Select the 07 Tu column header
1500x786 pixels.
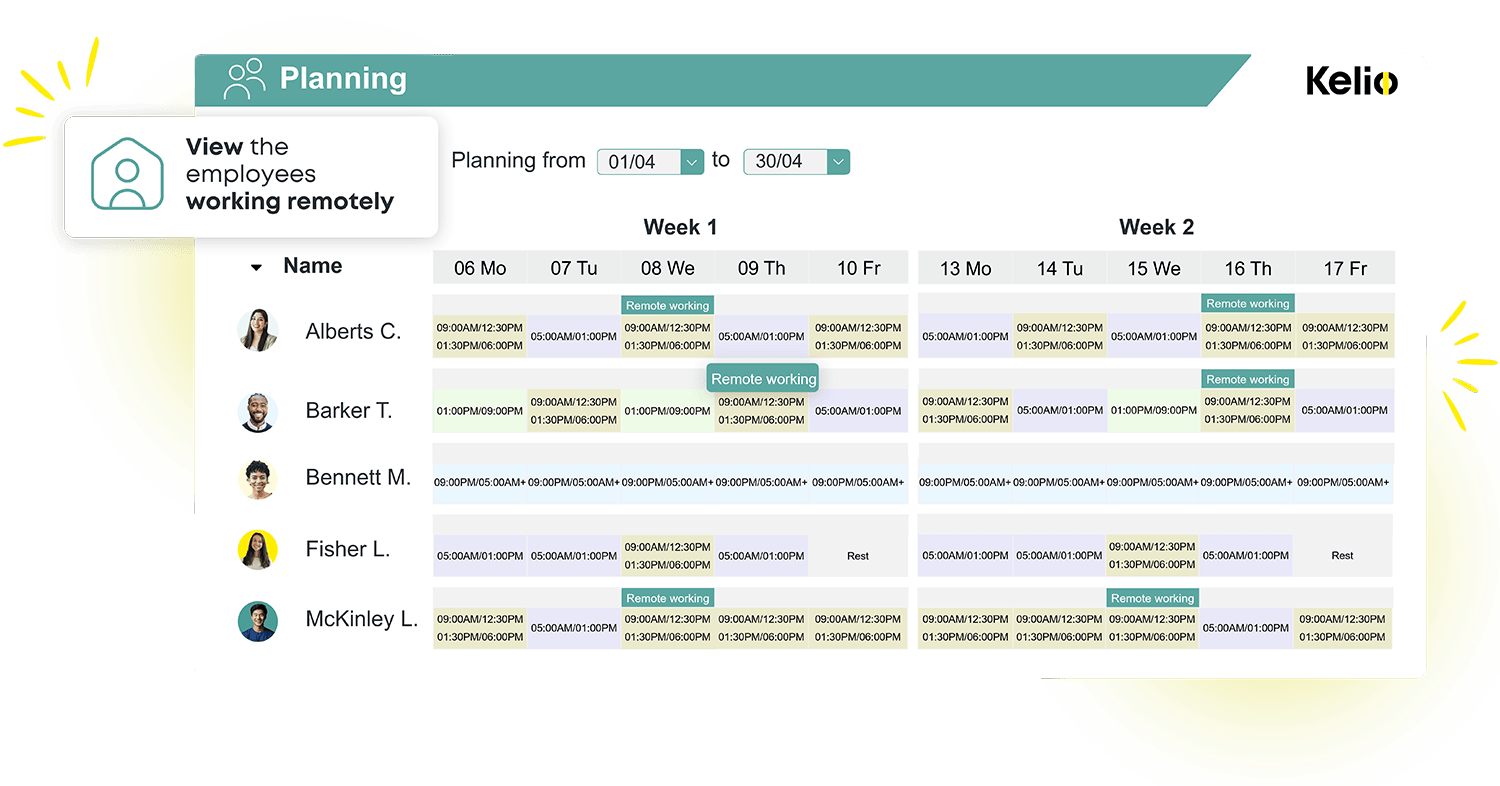[574, 268]
